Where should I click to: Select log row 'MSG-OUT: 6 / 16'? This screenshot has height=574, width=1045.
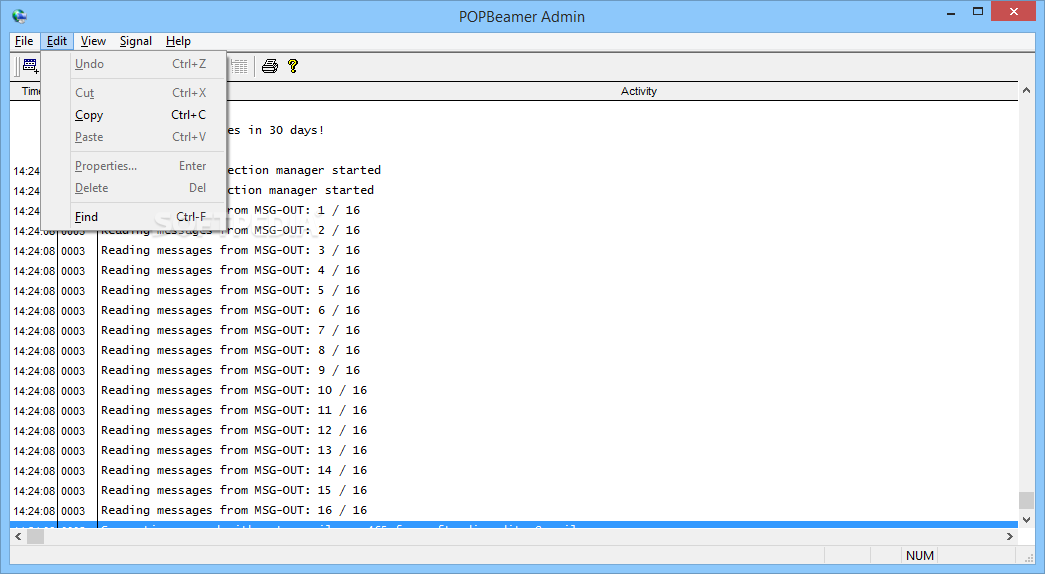pos(514,311)
